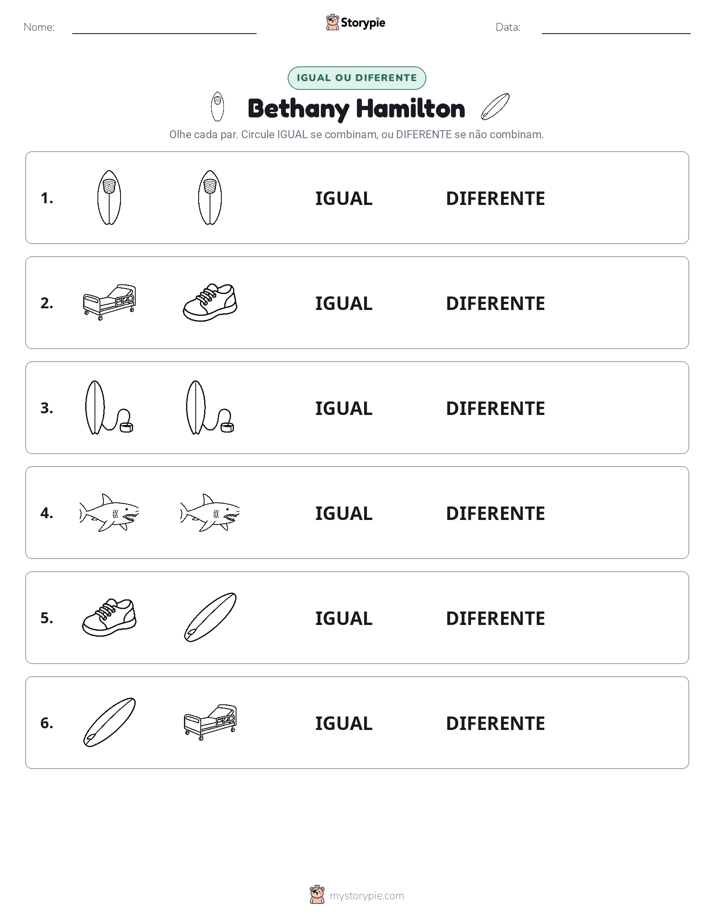Click the Storypie logo at the top

tap(355, 22)
